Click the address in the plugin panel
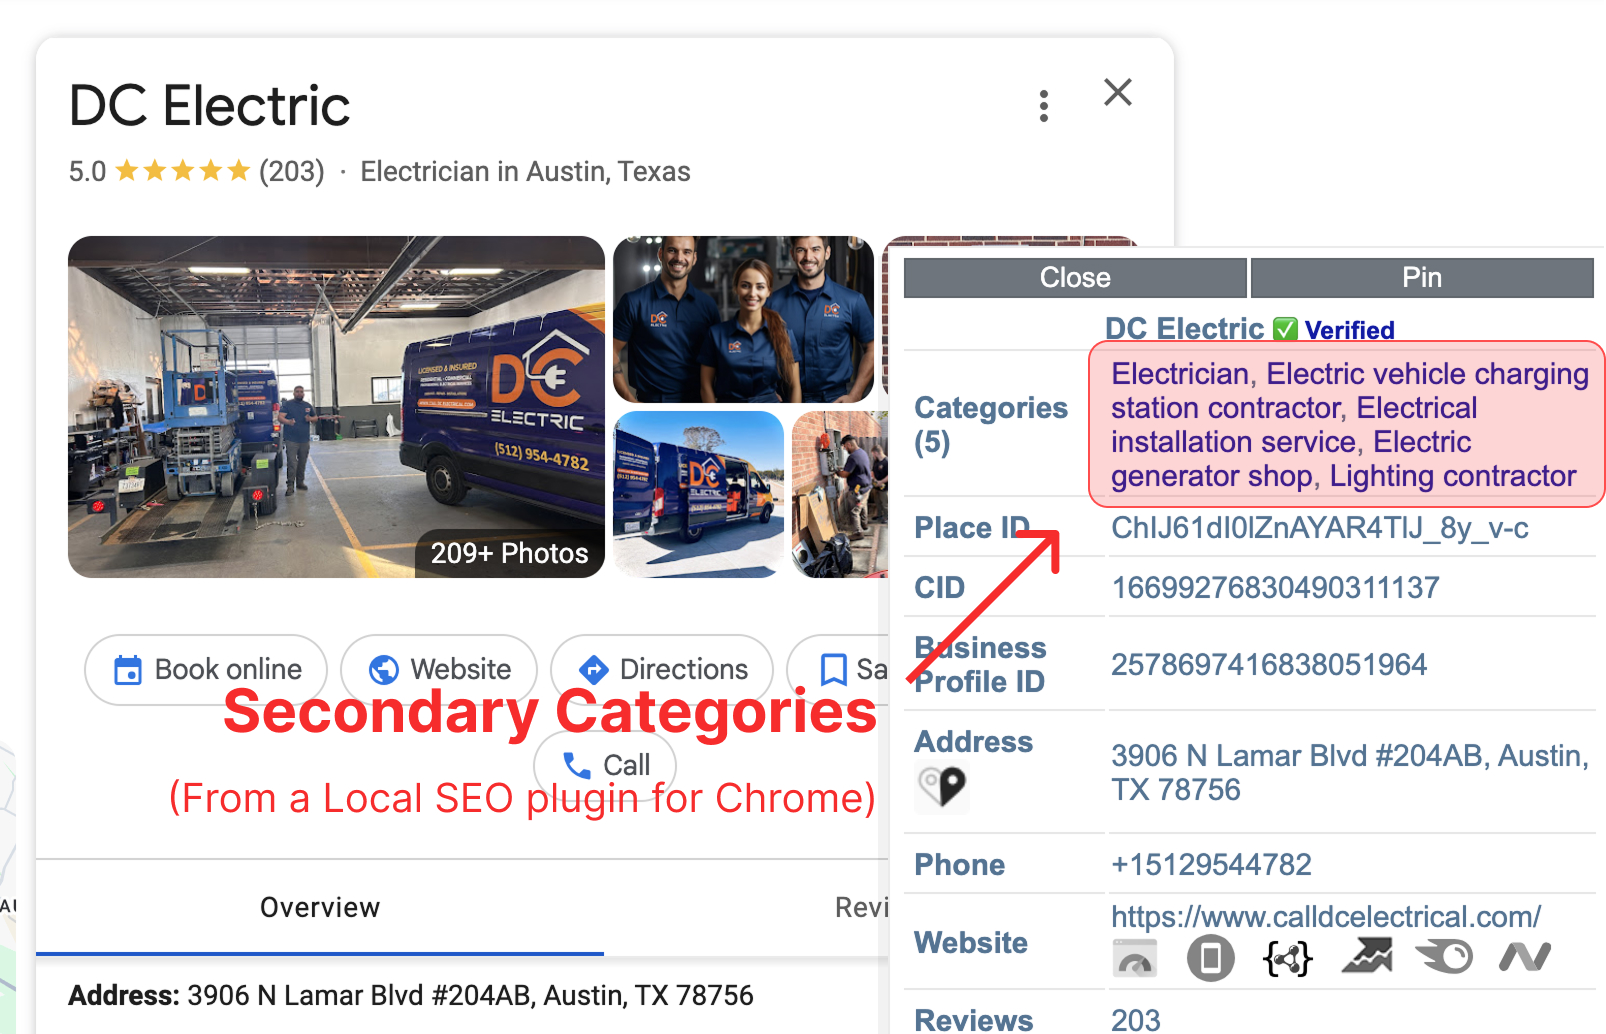1606x1034 pixels. point(1350,772)
